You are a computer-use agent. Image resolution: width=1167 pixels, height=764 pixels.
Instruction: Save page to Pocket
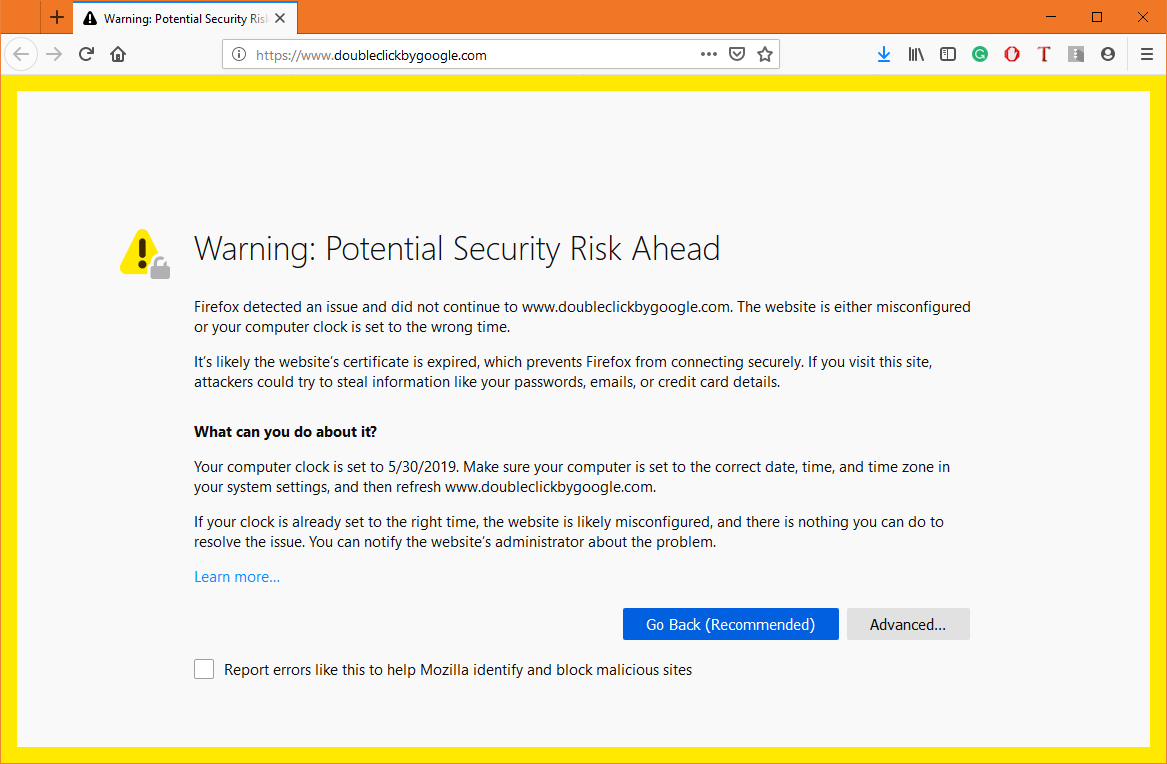click(x=737, y=54)
